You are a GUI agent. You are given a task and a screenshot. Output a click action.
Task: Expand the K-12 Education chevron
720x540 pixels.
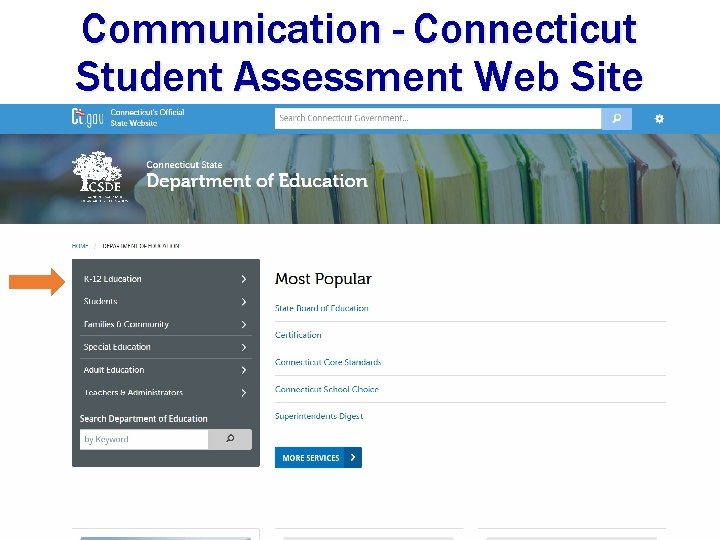pyautogui.click(x=244, y=279)
